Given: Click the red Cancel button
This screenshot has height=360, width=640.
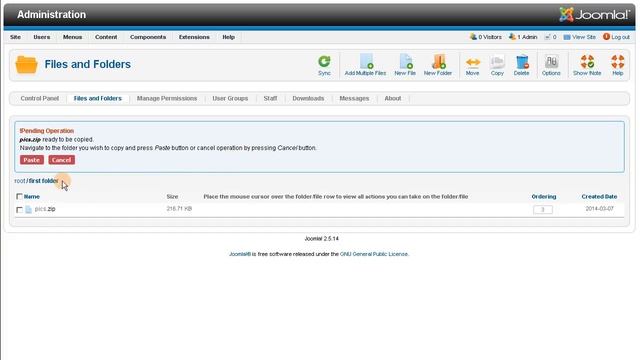Looking at the screenshot, I should click(62, 160).
